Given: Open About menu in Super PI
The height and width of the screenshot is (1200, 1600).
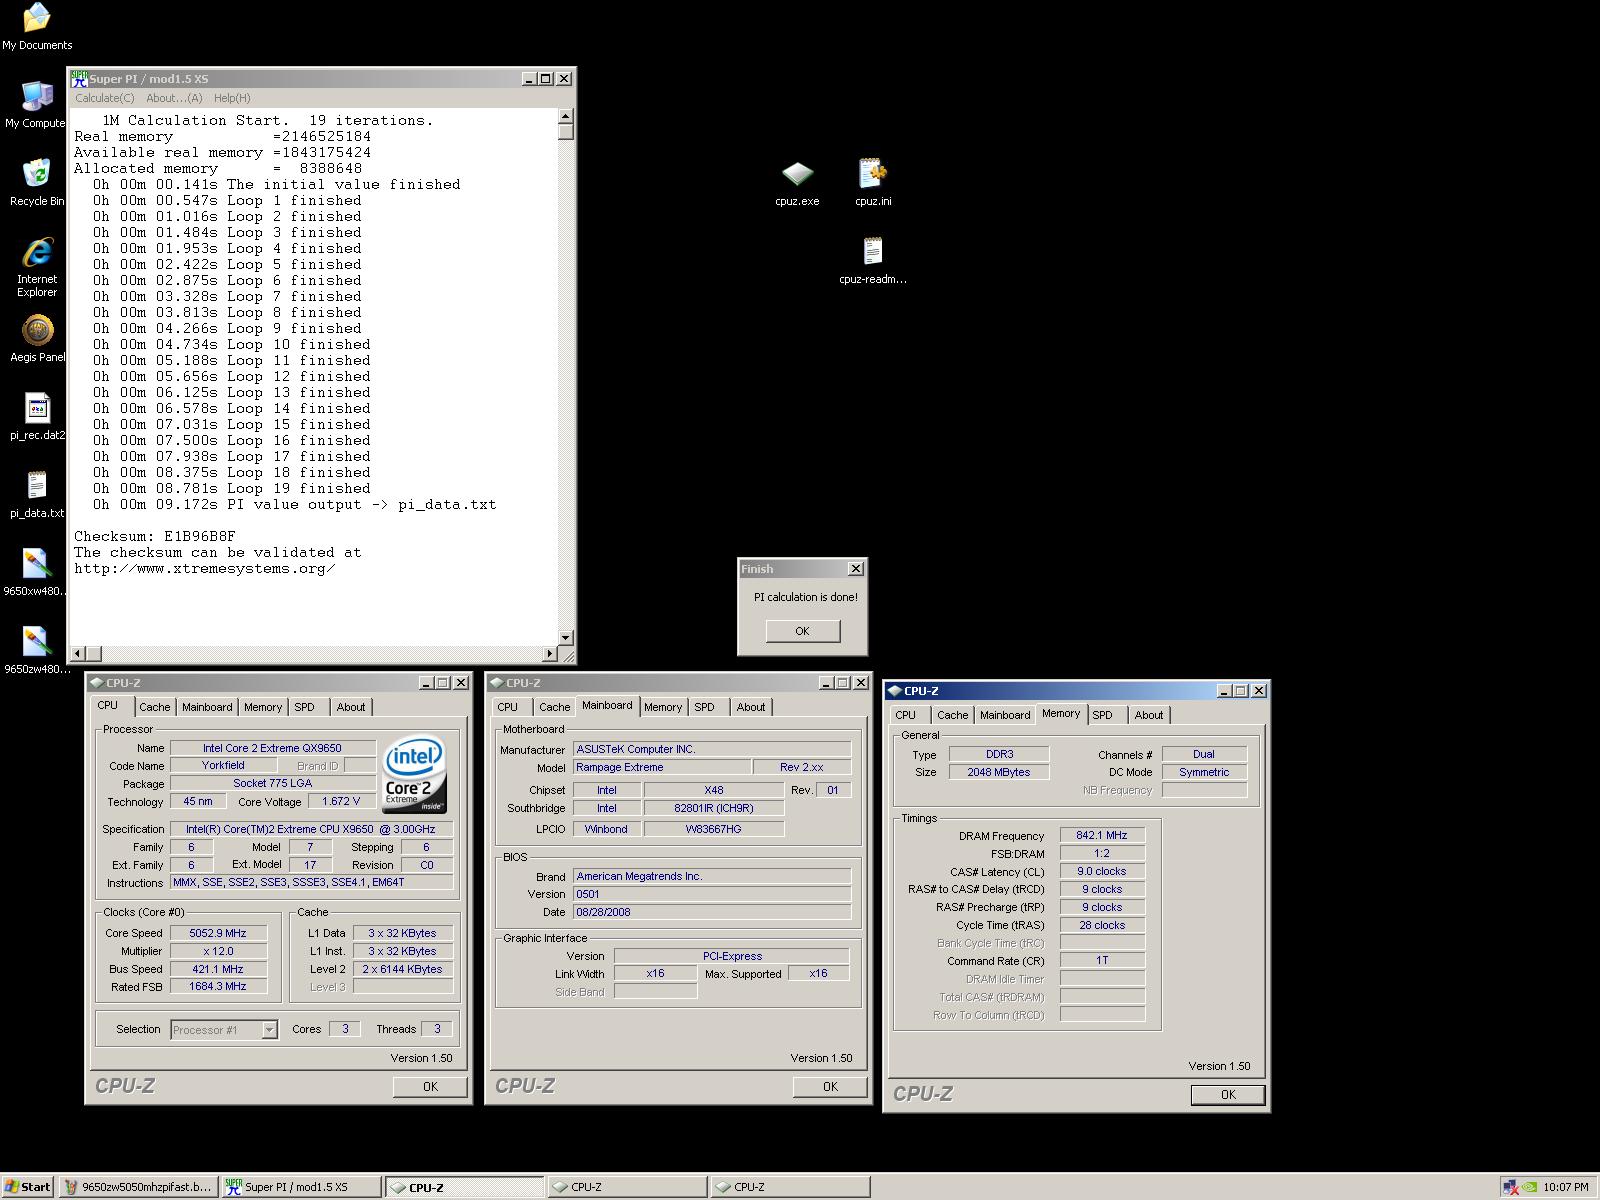Looking at the screenshot, I should 174,98.
